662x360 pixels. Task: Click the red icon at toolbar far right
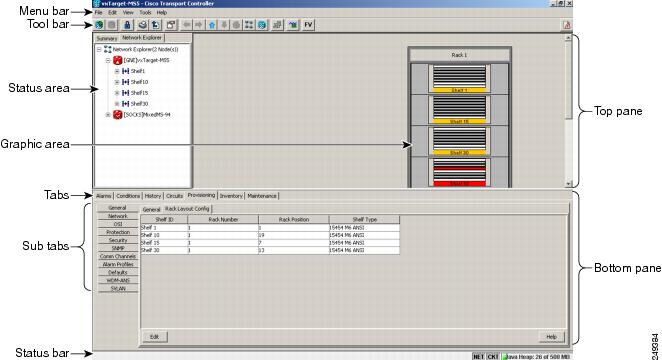(x=567, y=25)
